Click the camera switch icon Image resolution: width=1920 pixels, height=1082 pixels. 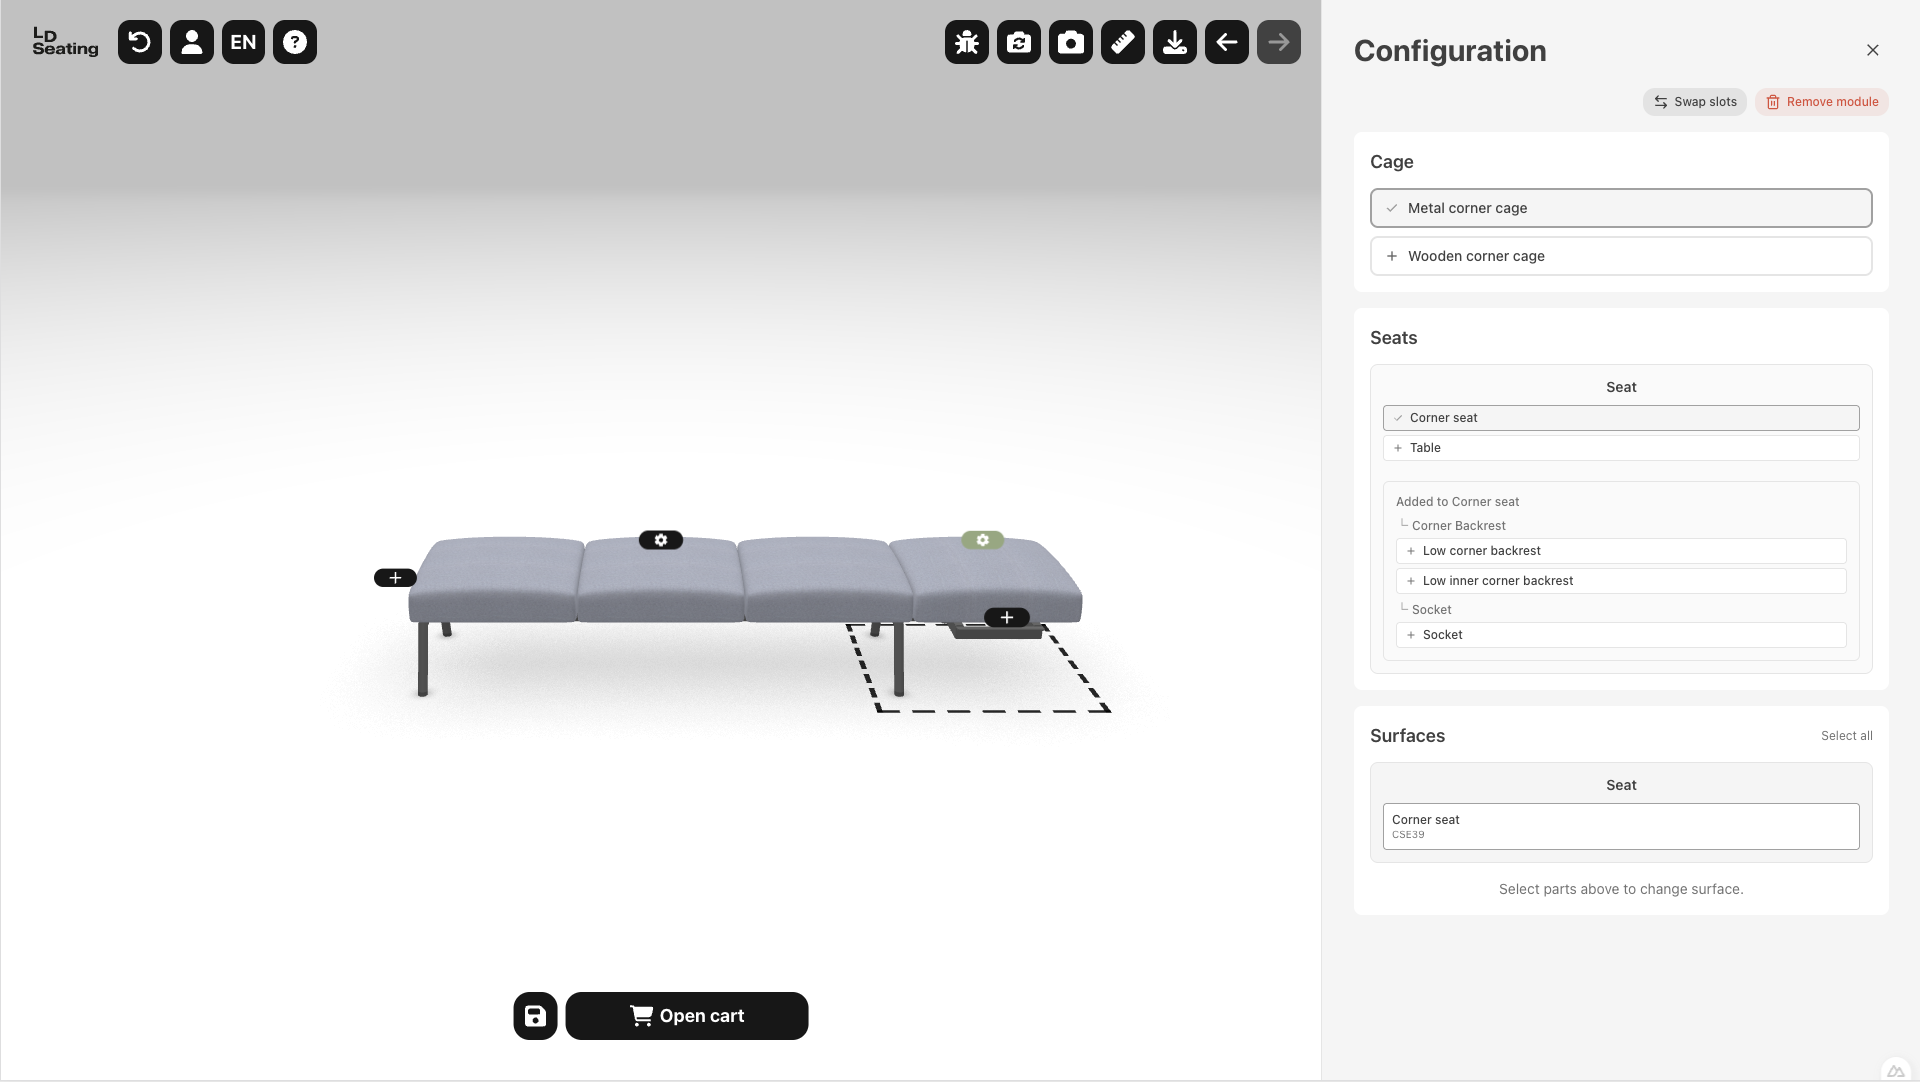pyautogui.click(x=1019, y=42)
